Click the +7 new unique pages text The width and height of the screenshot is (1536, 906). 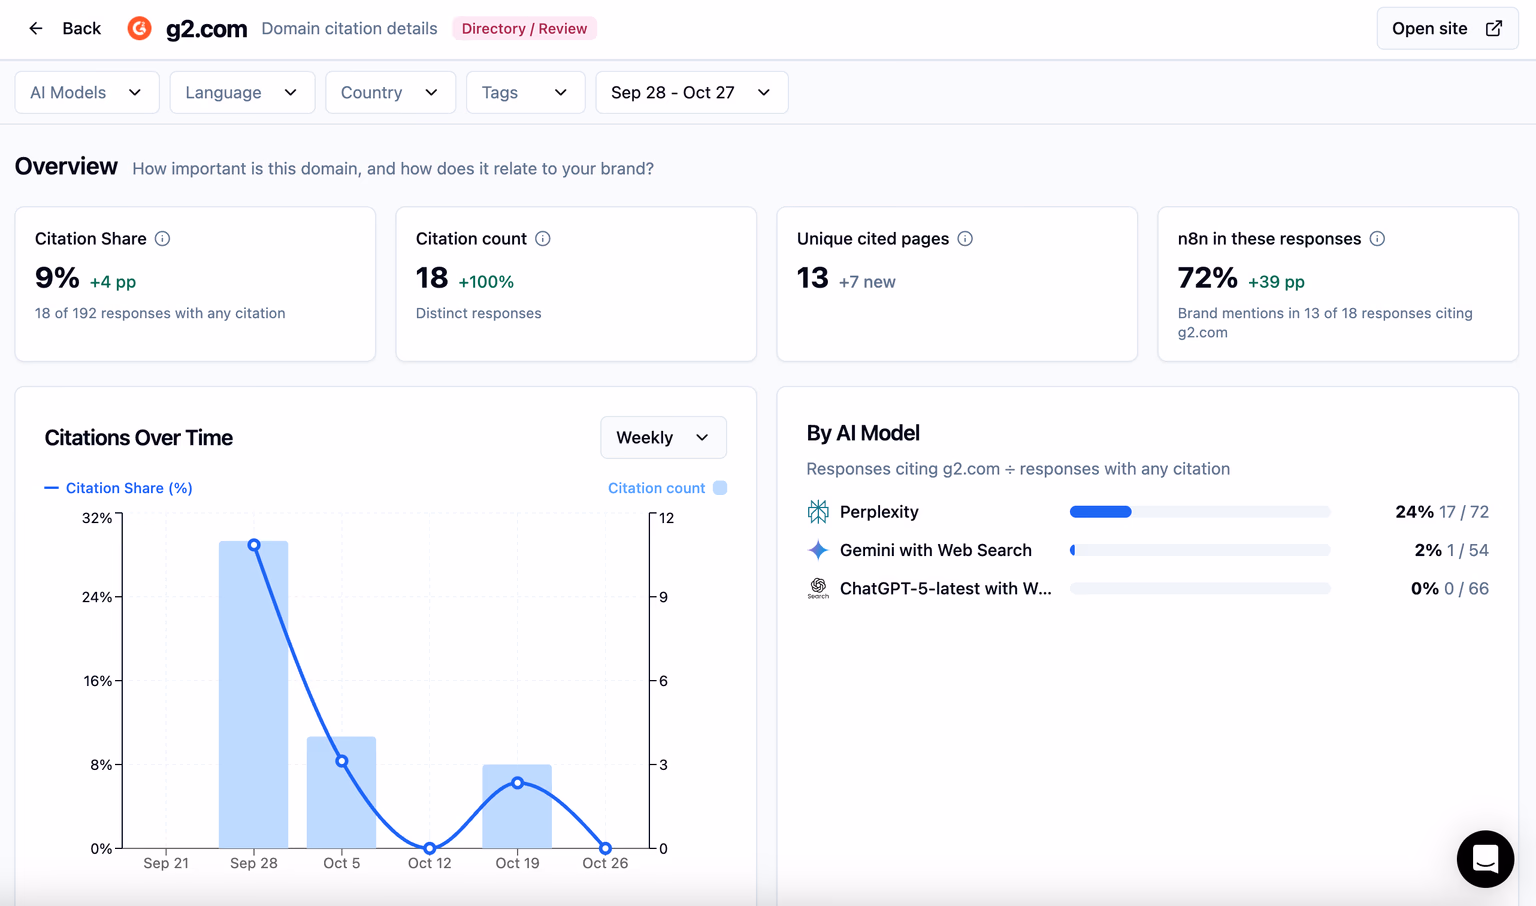(867, 282)
